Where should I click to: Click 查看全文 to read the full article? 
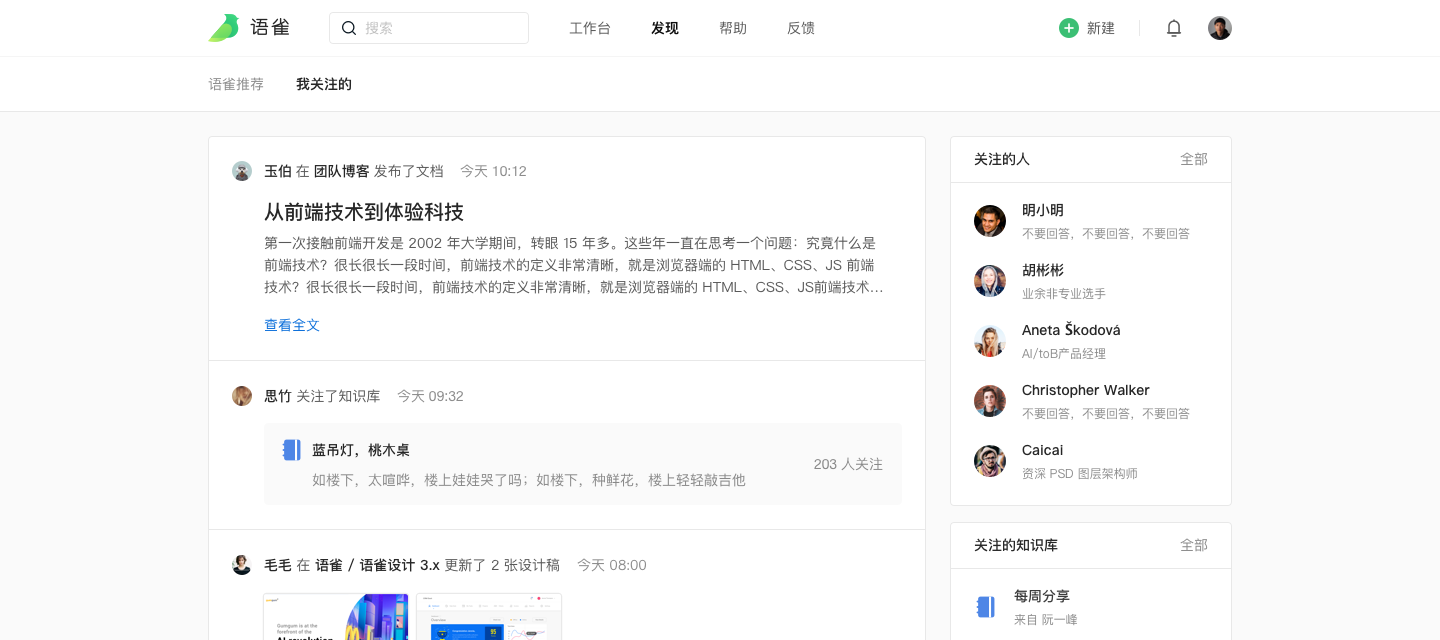tap(292, 325)
